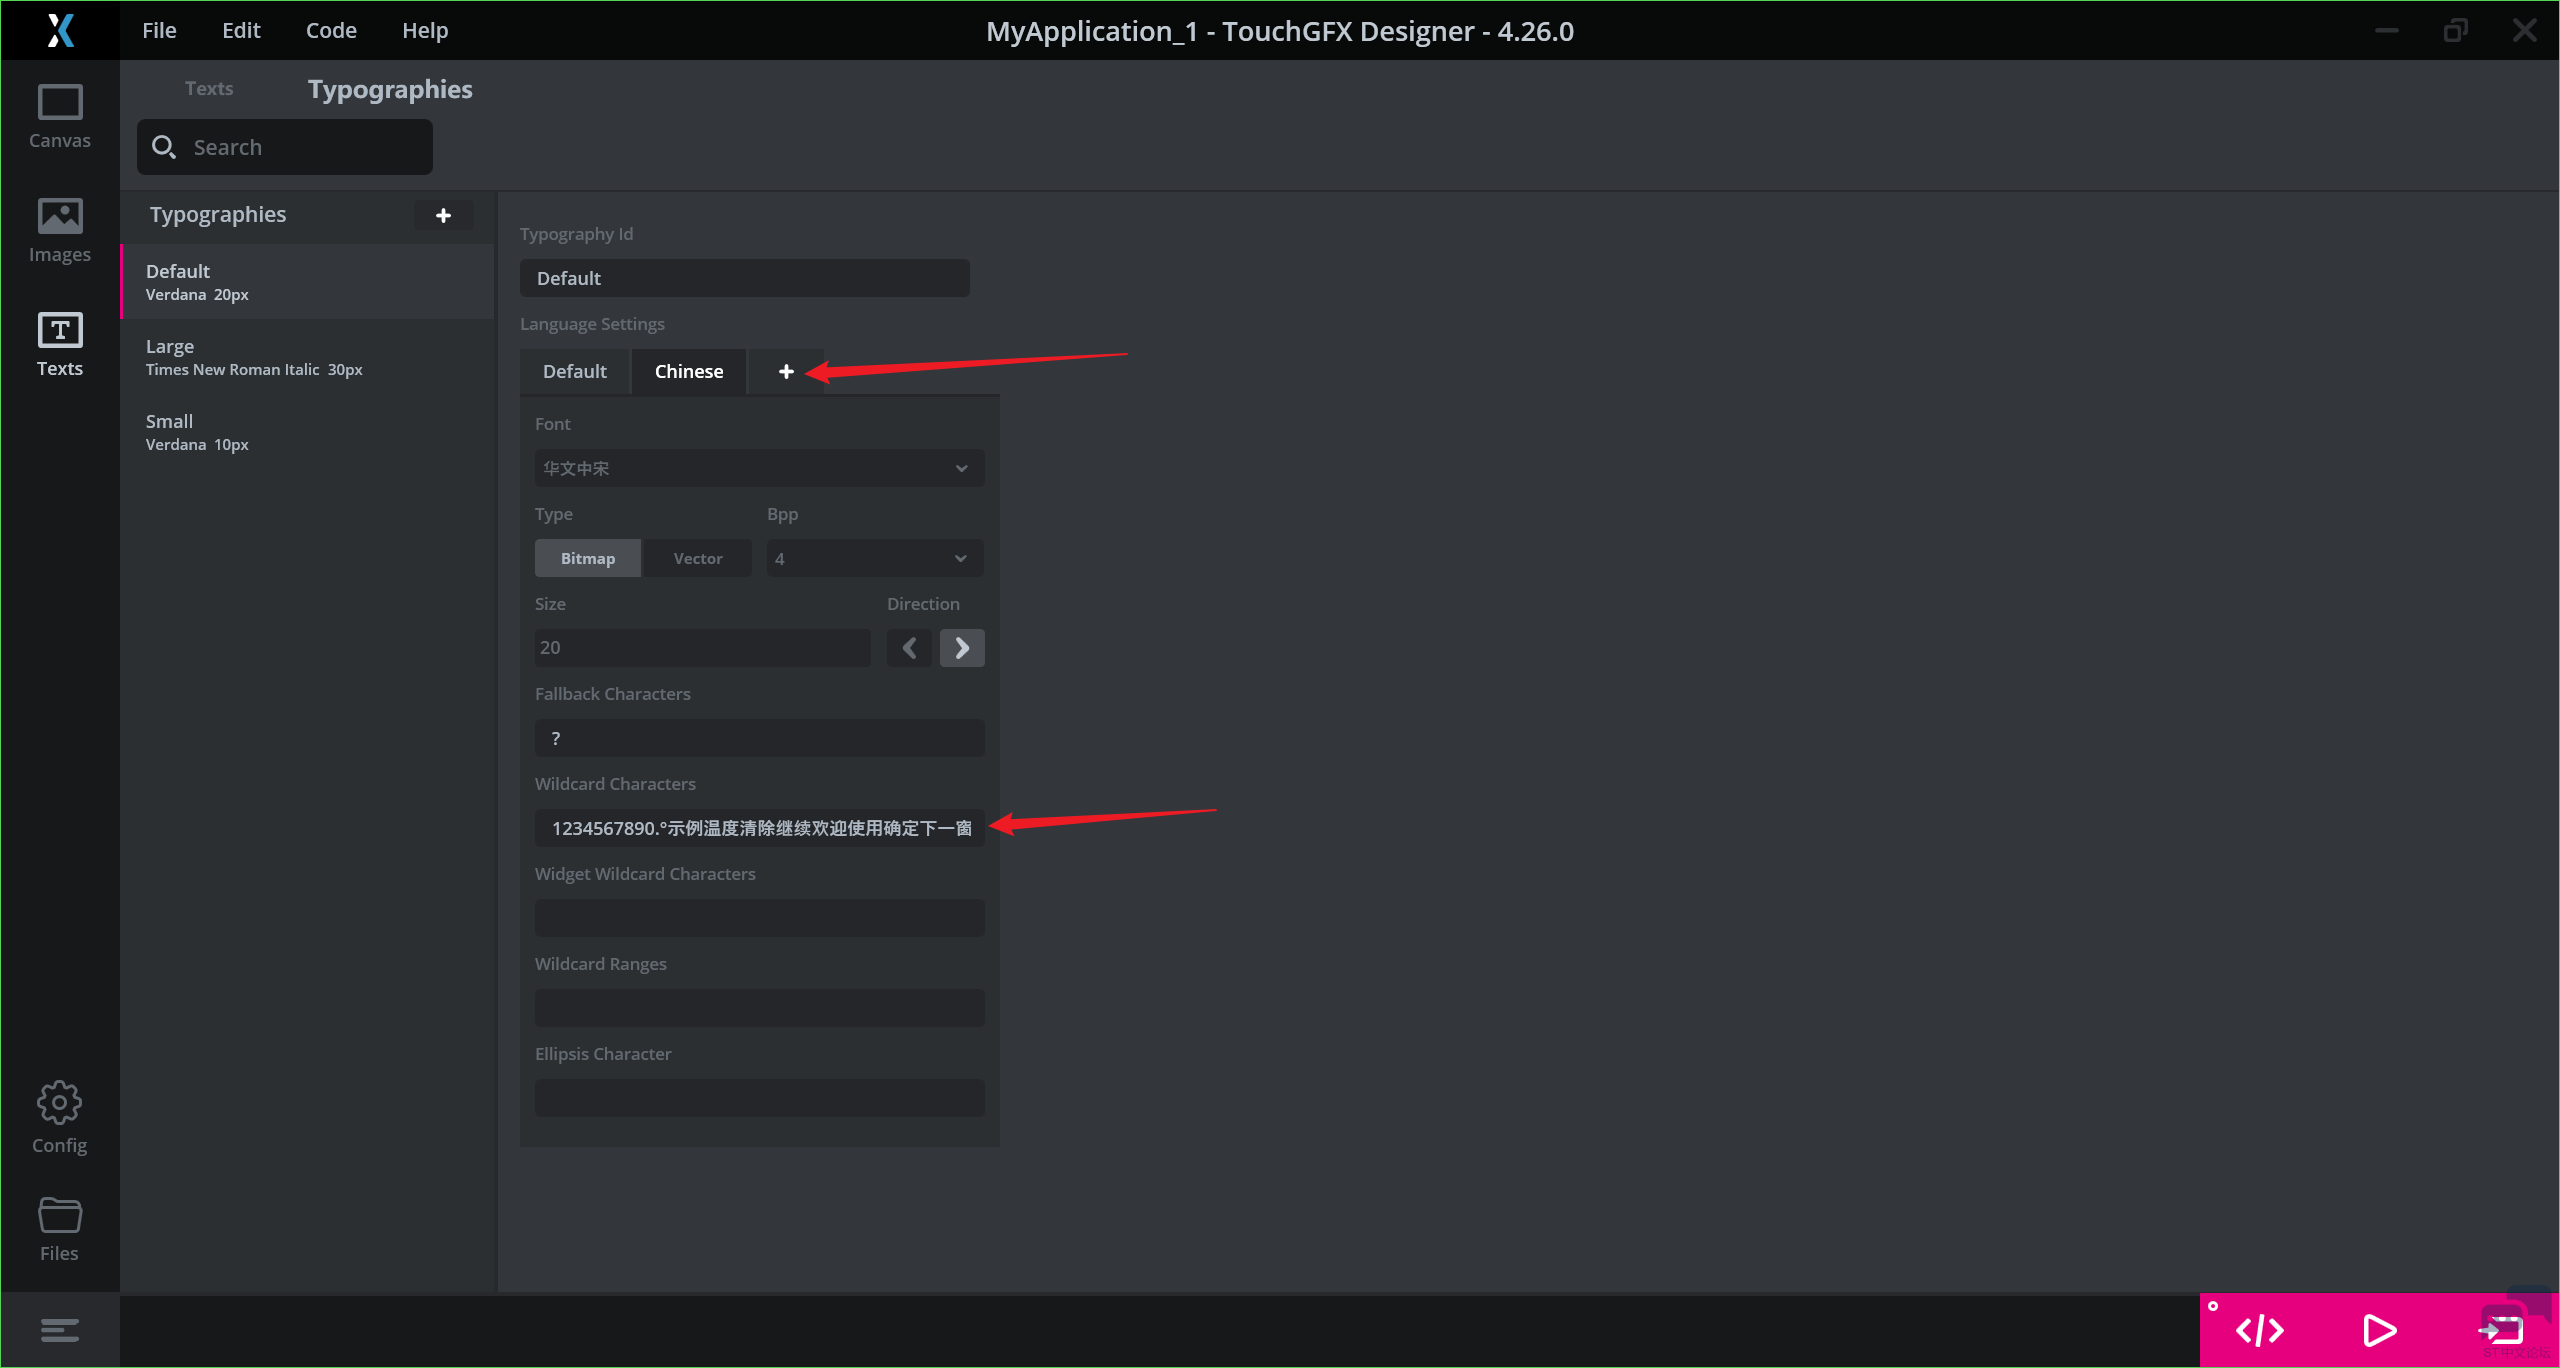2560x1368 pixels.
Task: Set text direction to right-to-left arrow
Action: pyautogui.click(x=909, y=648)
